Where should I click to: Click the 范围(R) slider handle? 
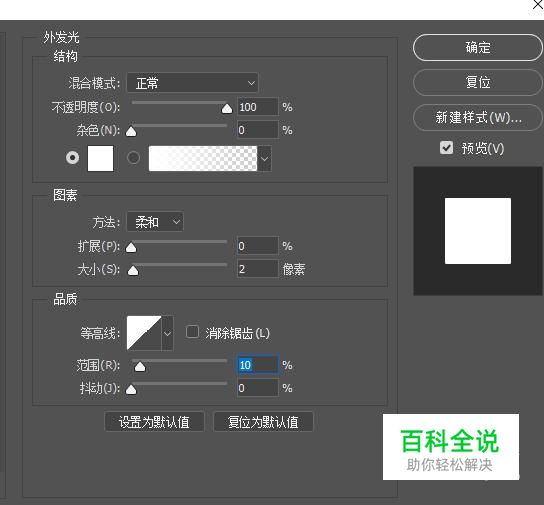coord(140,367)
